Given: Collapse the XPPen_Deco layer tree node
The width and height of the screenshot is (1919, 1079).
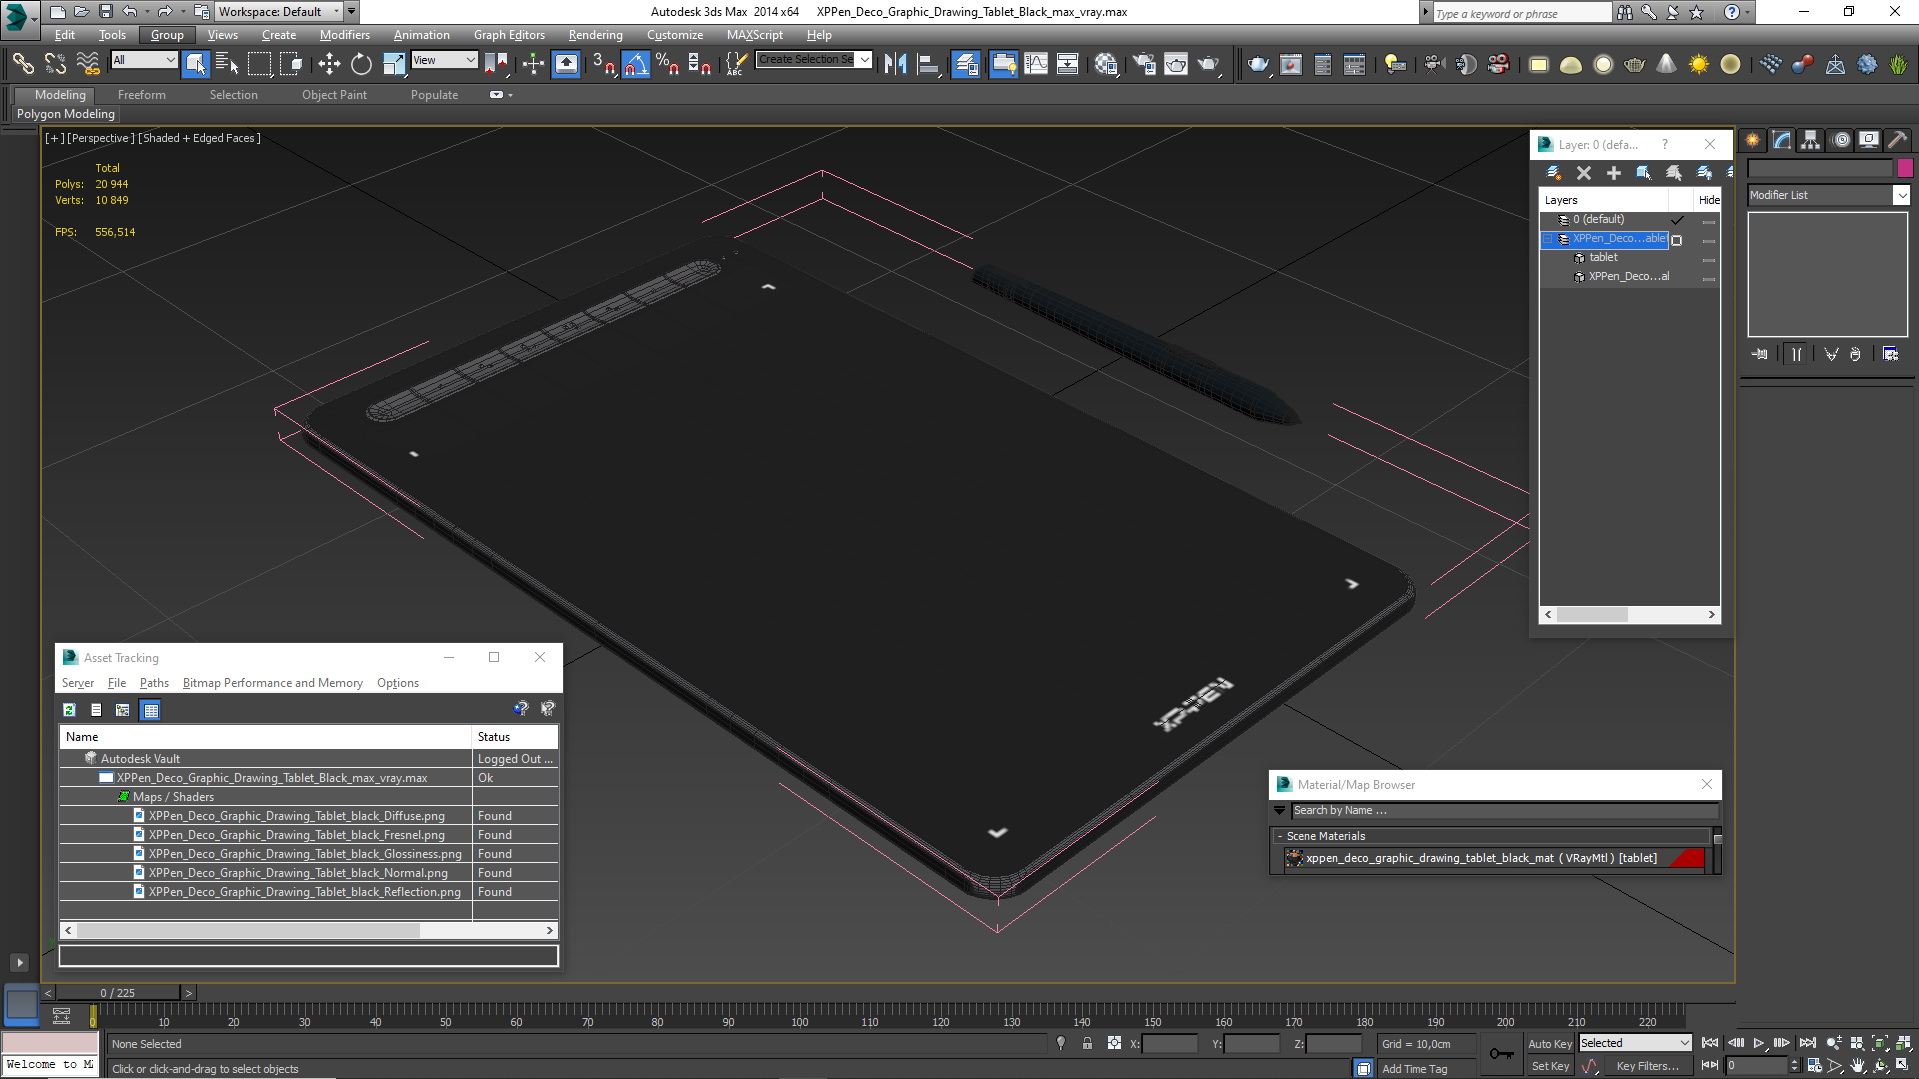Looking at the screenshot, I should tap(1548, 239).
